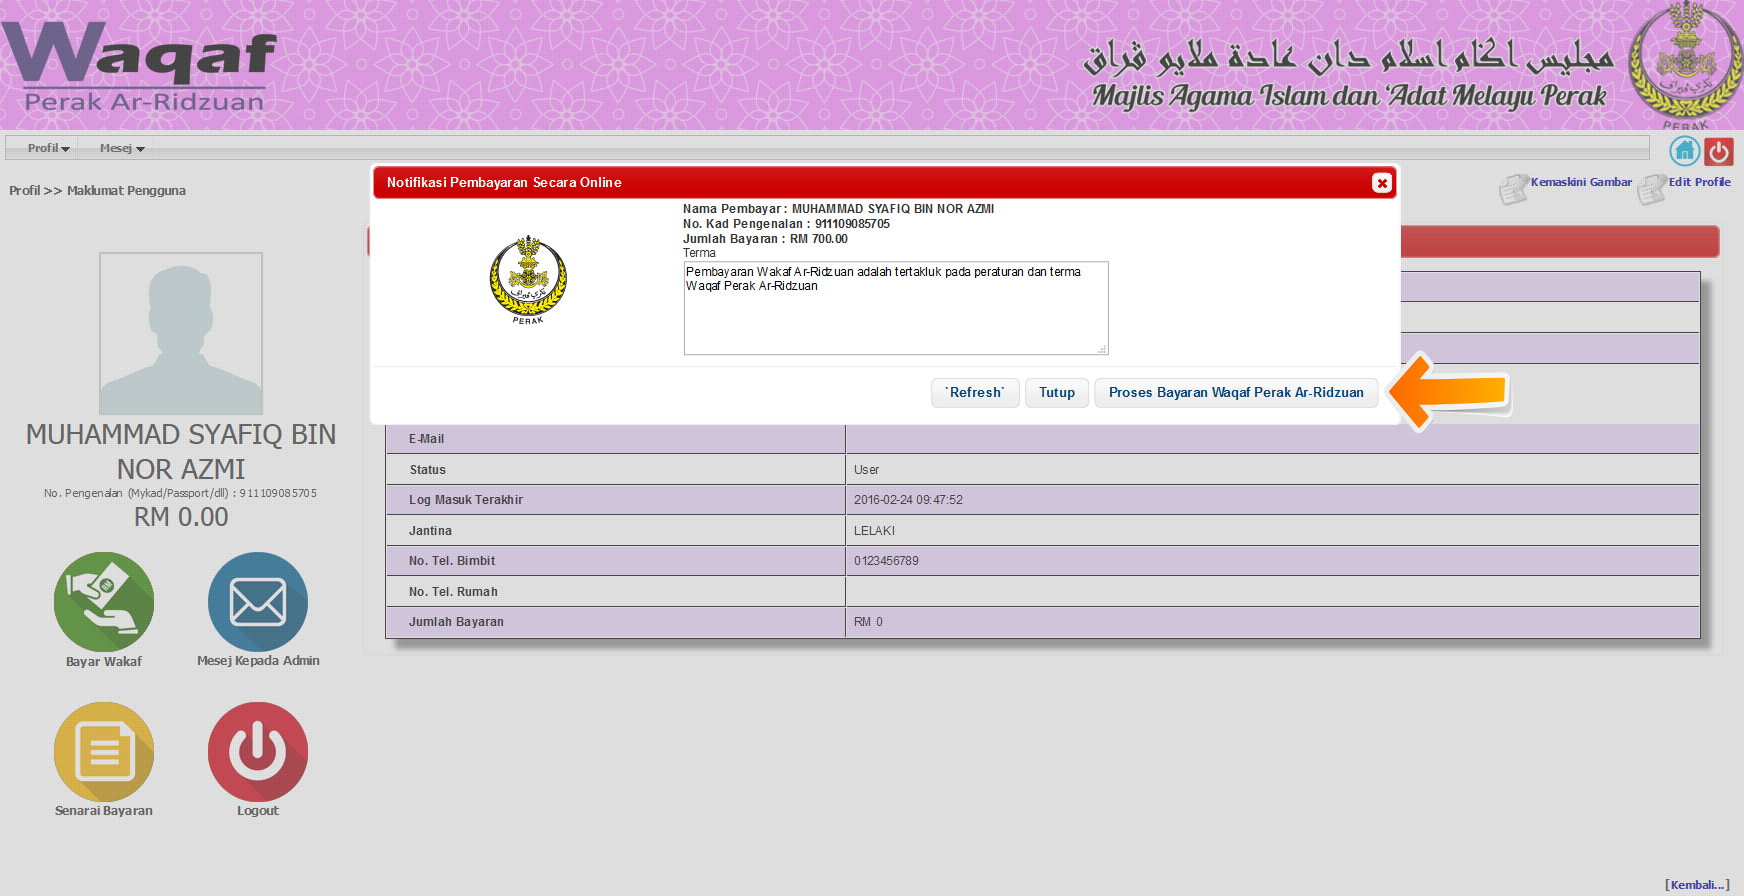Click the red Logout power icon
Viewport: 1744px width, 896px height.
coord(258,752)
